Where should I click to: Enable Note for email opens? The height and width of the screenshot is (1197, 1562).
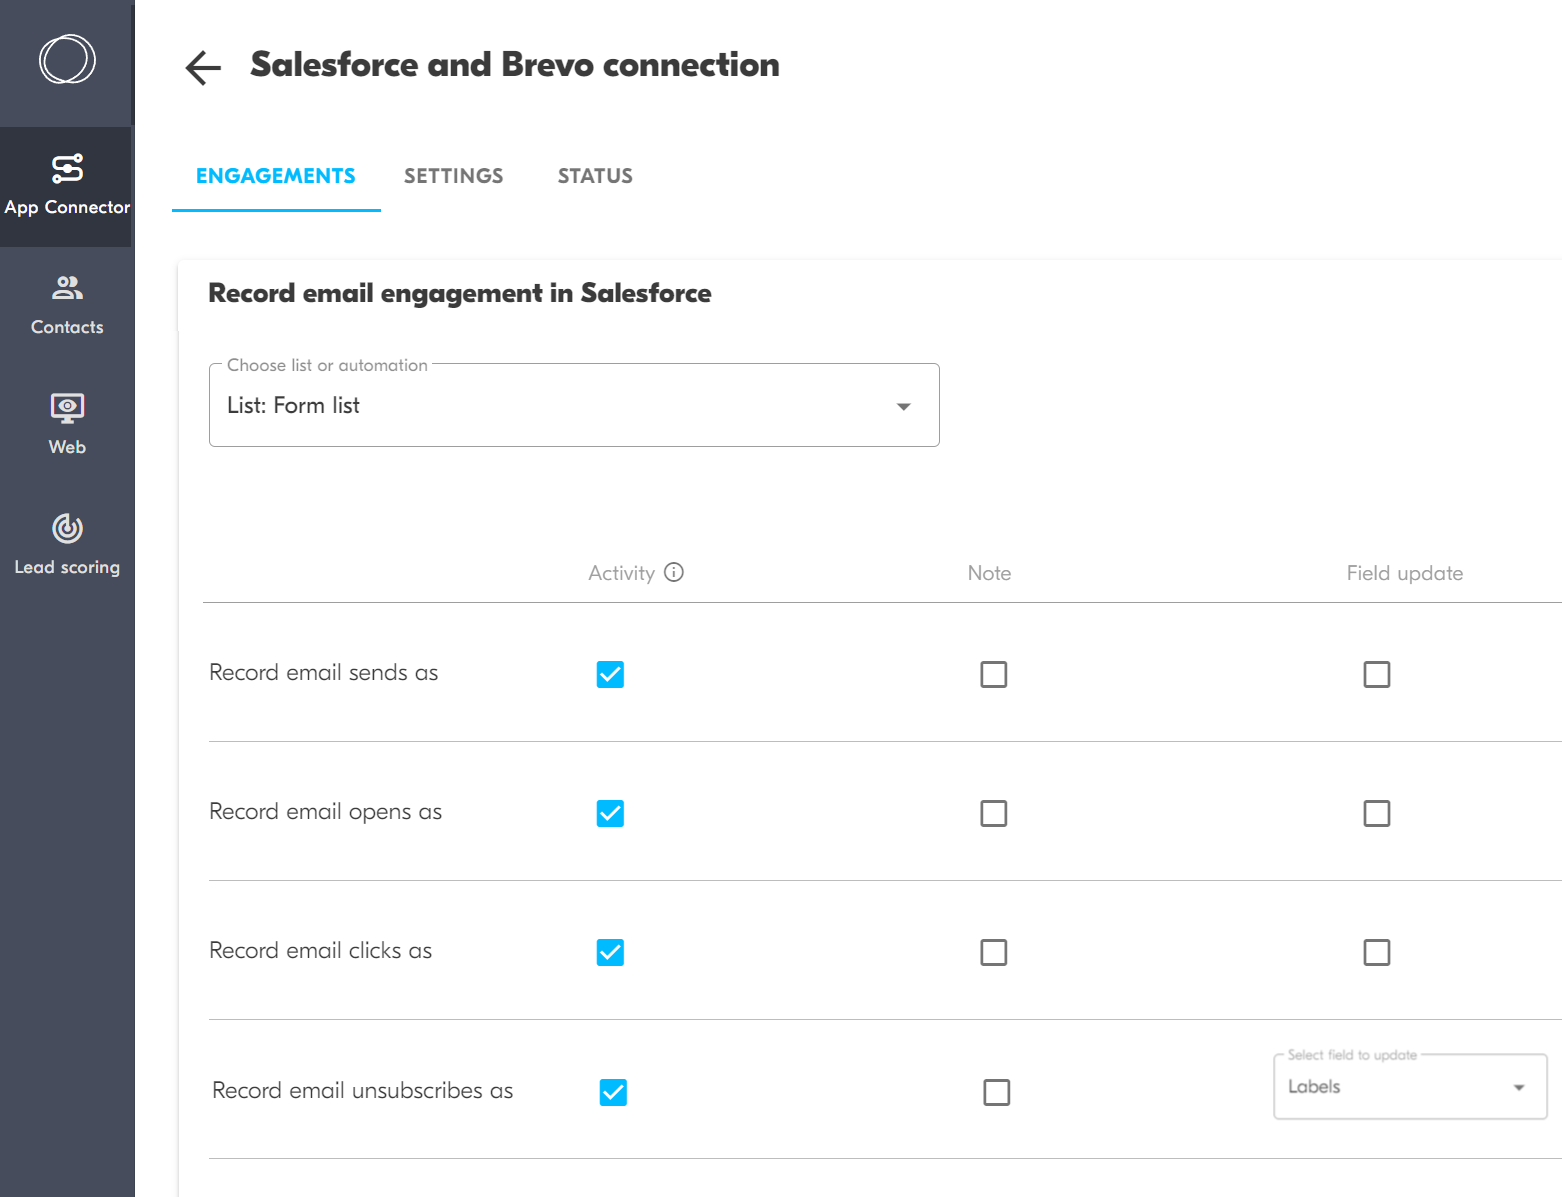993,813
